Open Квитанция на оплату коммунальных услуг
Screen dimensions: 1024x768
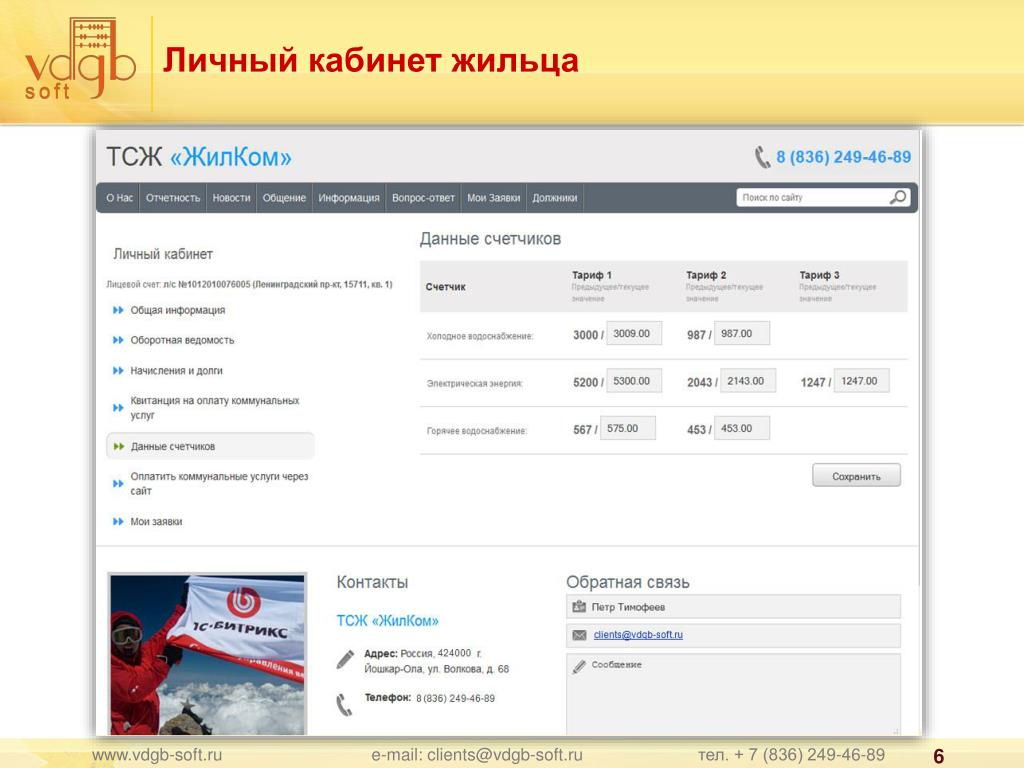[215, 408]
